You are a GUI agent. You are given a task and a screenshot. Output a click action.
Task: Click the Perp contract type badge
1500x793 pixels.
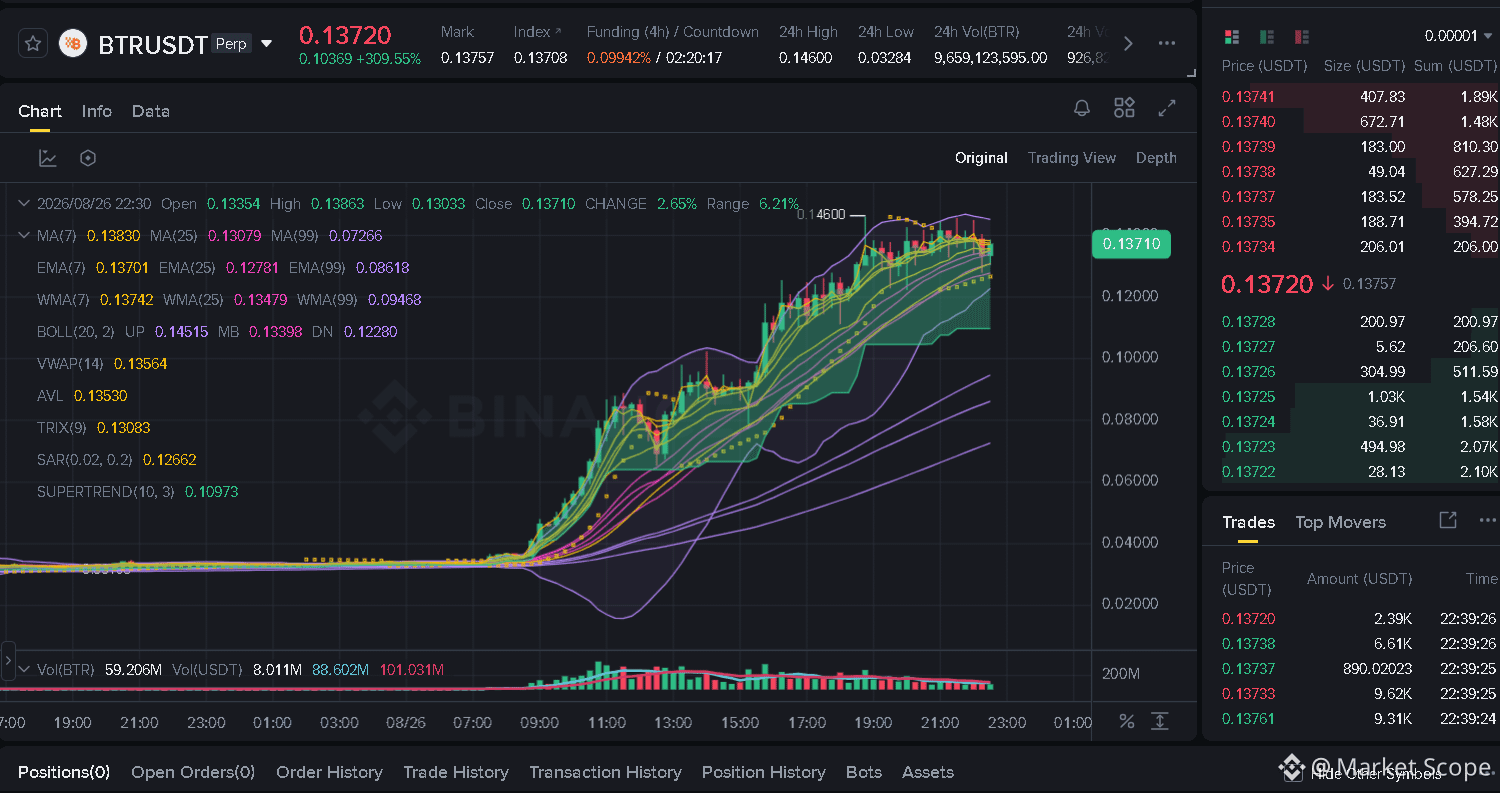pos(231,43)
